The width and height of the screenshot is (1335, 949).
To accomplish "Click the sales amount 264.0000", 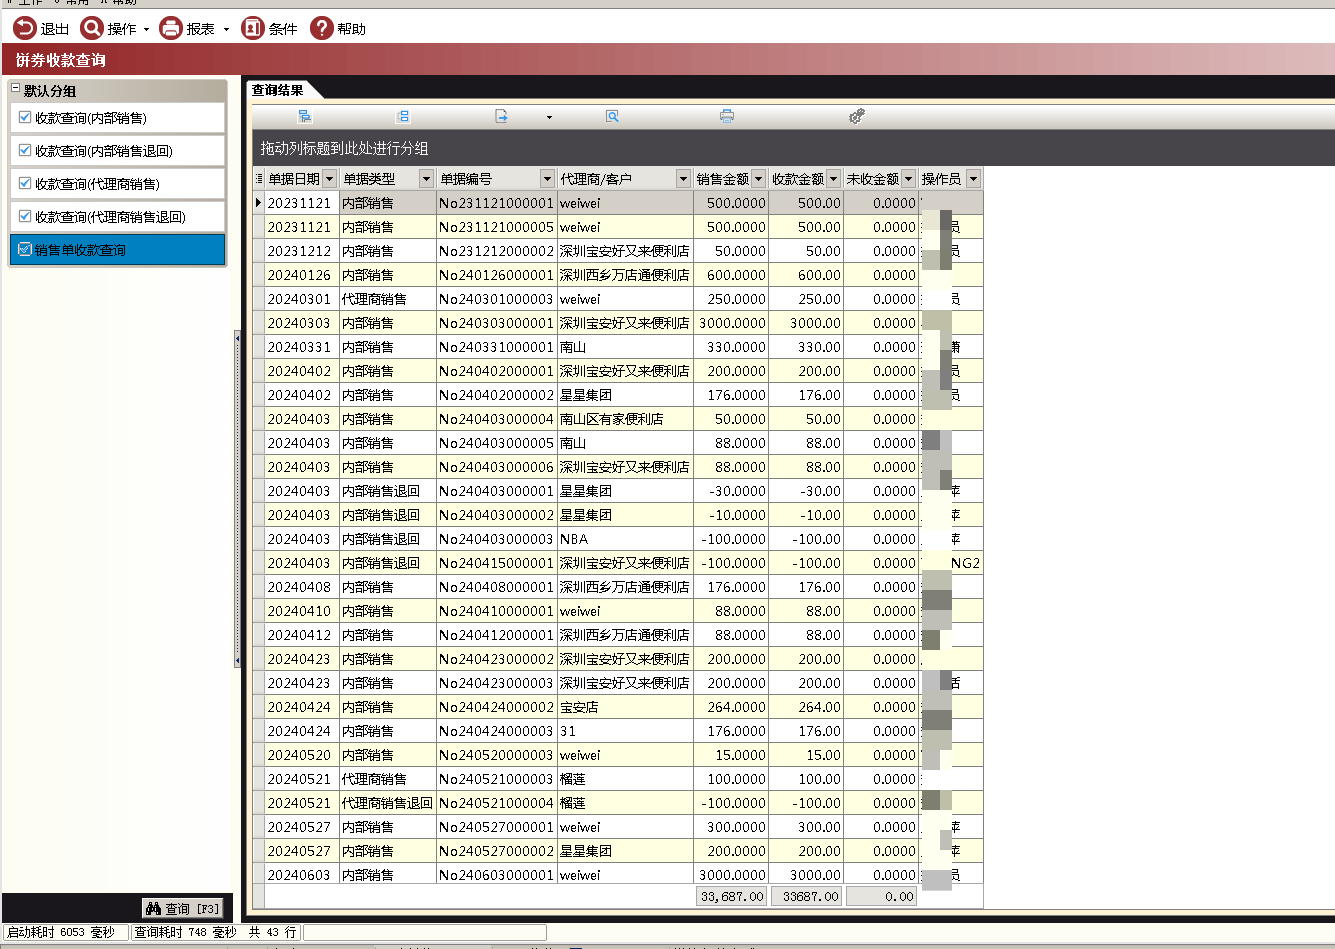I will [731, 707].
